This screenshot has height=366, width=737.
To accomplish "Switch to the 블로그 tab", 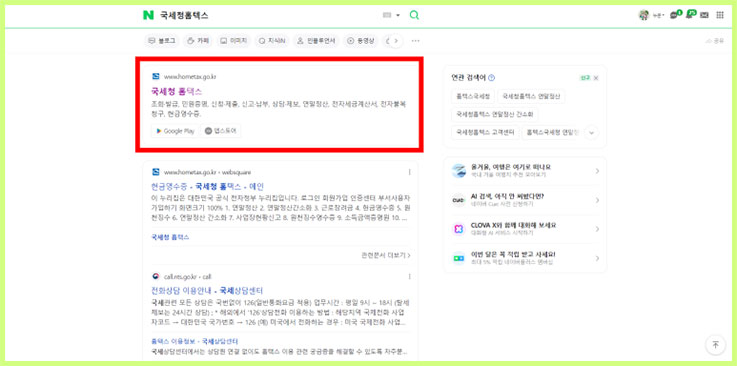I will 162,41.
